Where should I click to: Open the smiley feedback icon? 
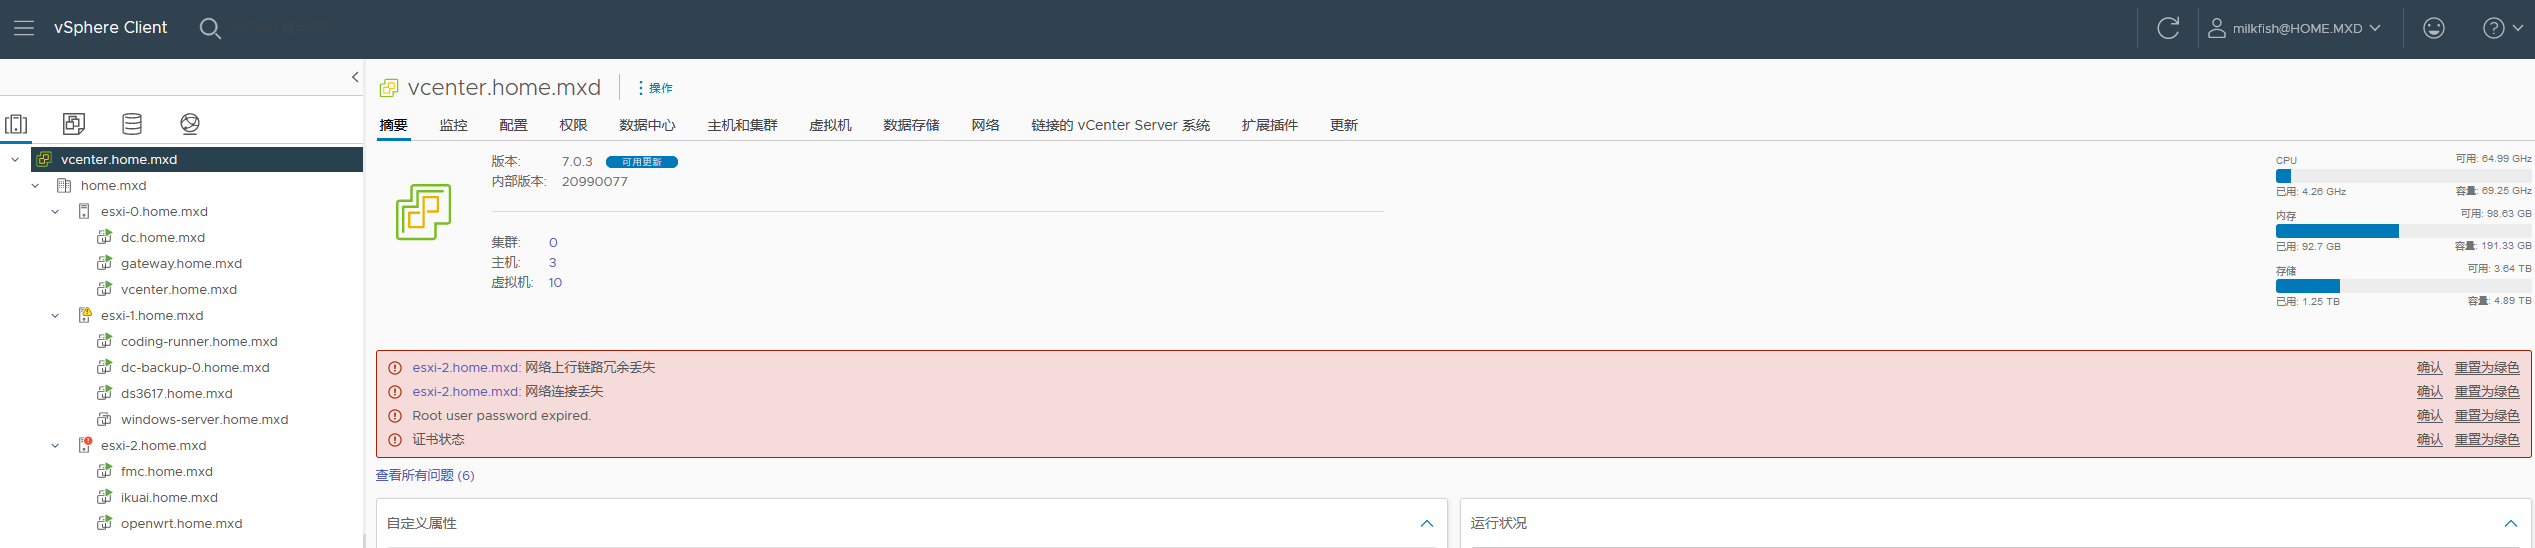(x=2434, y=28)
